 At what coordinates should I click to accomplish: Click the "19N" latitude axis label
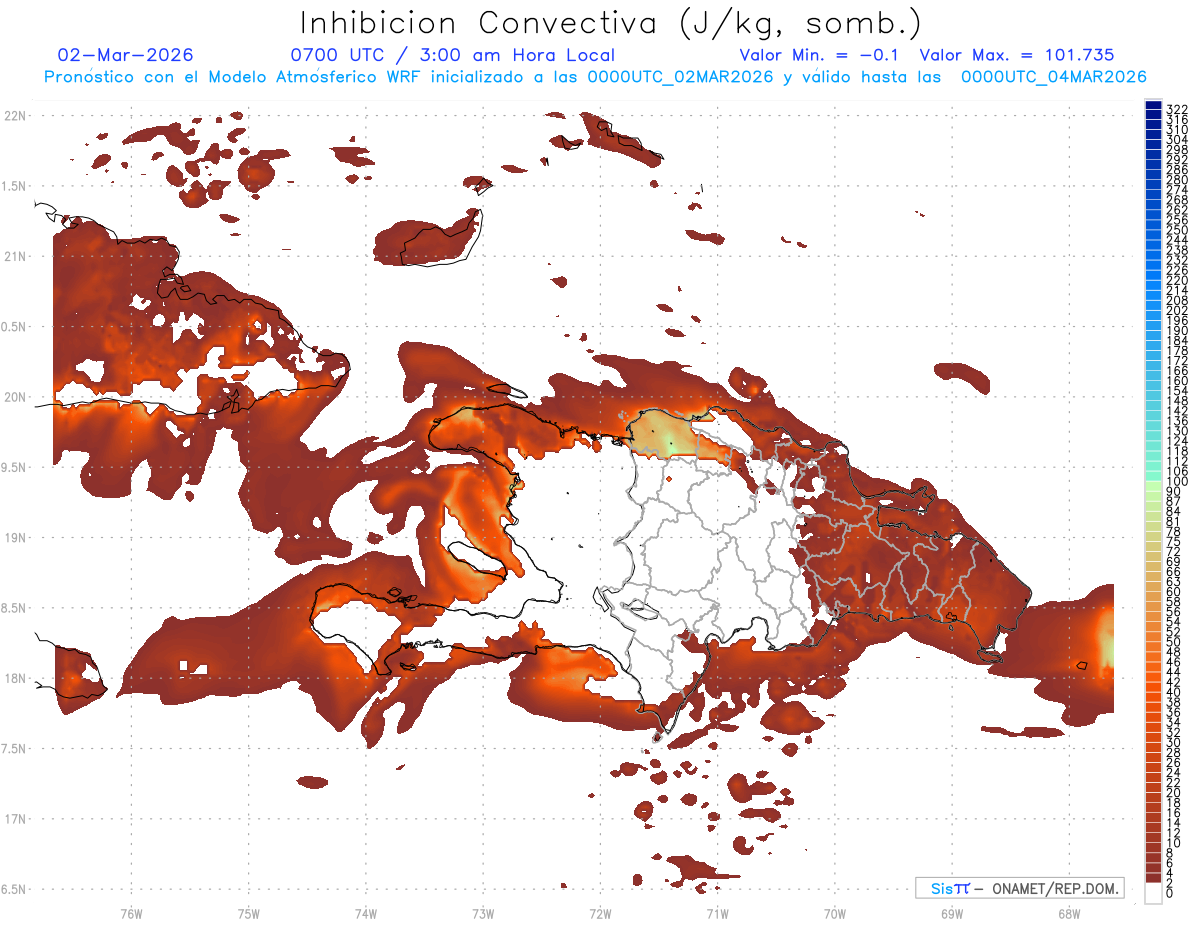pyautogui.click(x=14, y=538)
